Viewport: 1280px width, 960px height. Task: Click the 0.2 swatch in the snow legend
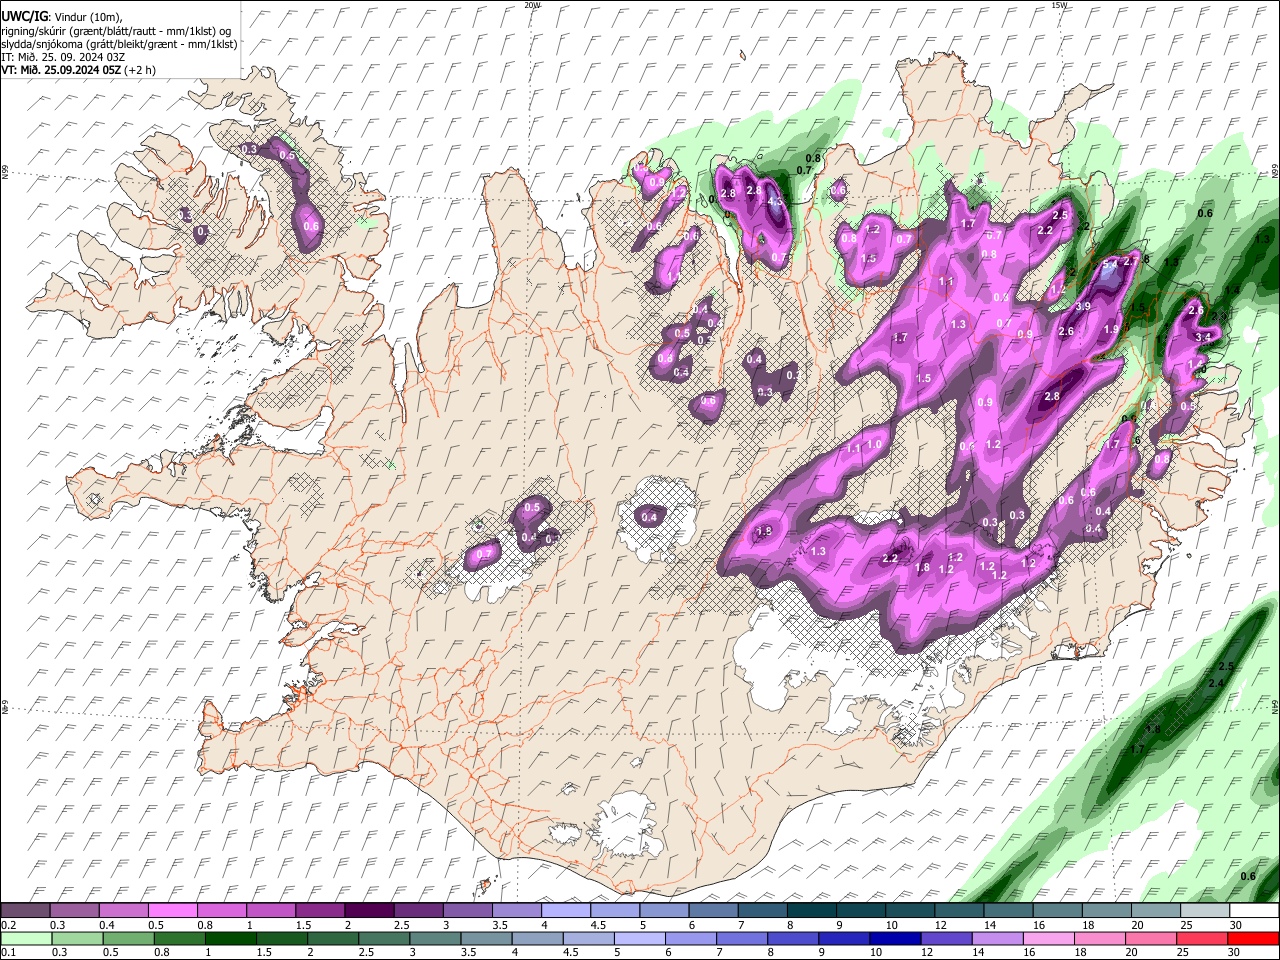(x=25, y=911)
